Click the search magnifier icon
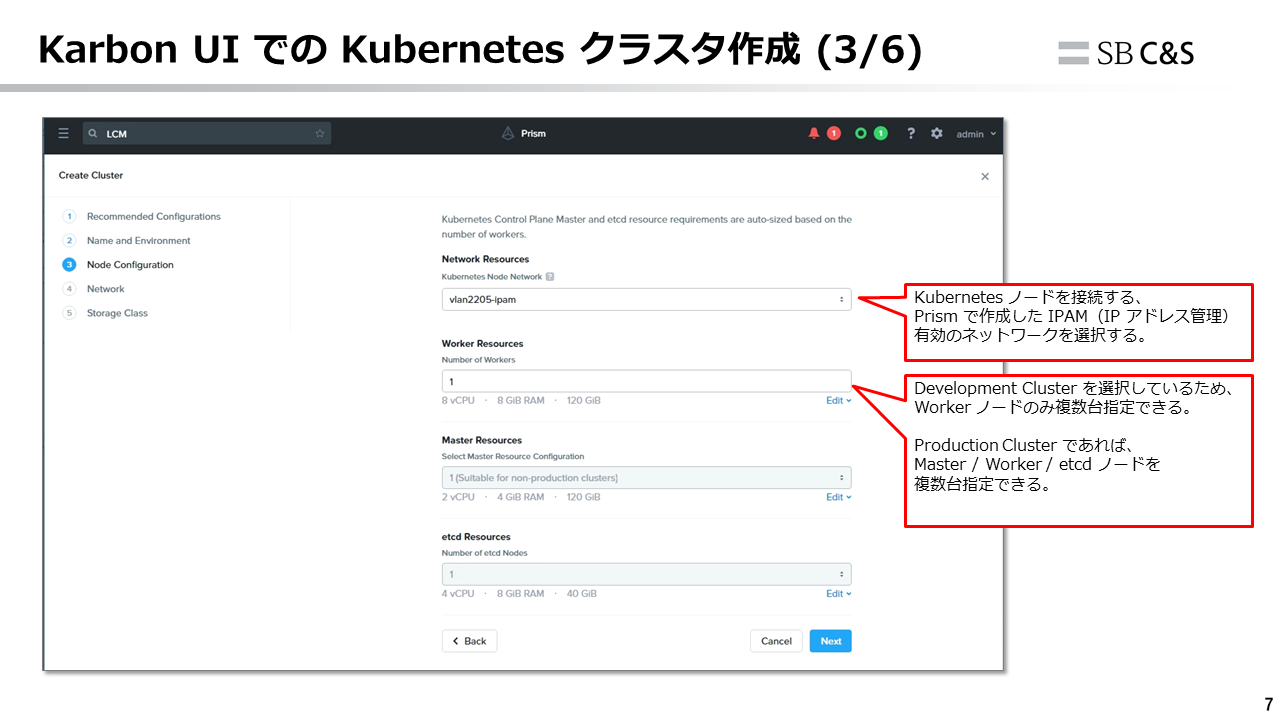This screenshot has height=720, width=1280. (x=93, y=133)
